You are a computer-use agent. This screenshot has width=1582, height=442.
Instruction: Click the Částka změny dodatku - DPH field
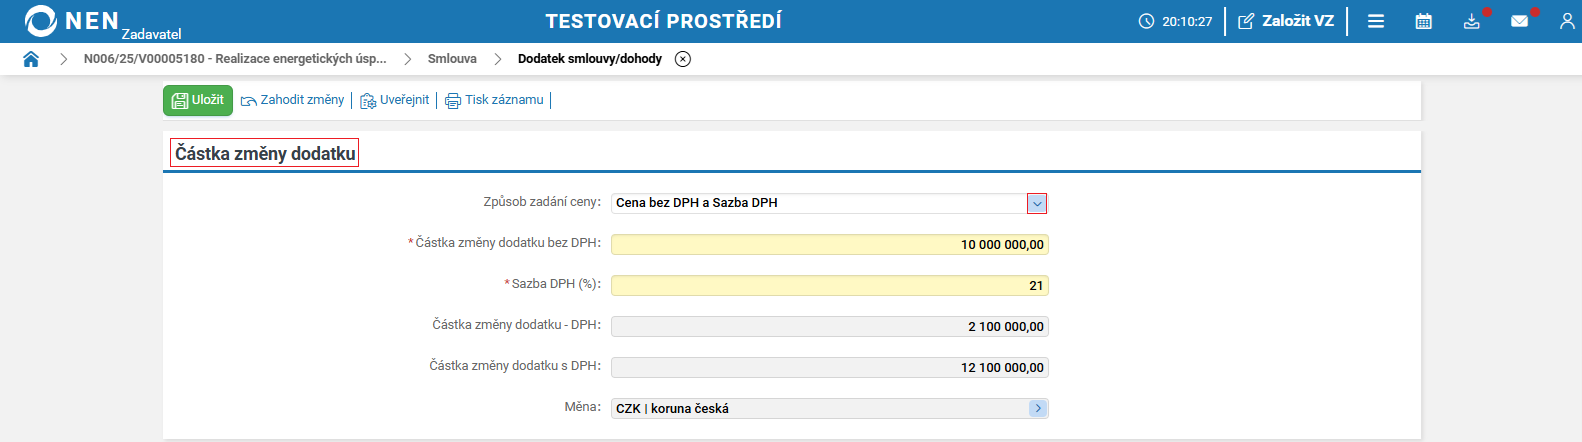click(x=830, y=326)
